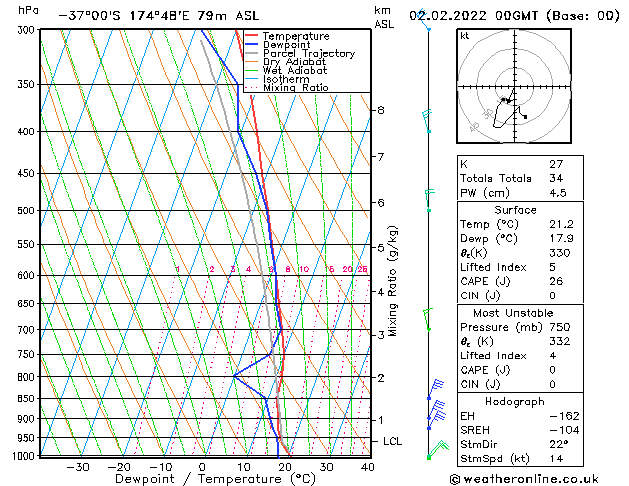Click the surface theta-e value 330
The height and width of the screenshot is (486, 629).
(x=560, y=253)
